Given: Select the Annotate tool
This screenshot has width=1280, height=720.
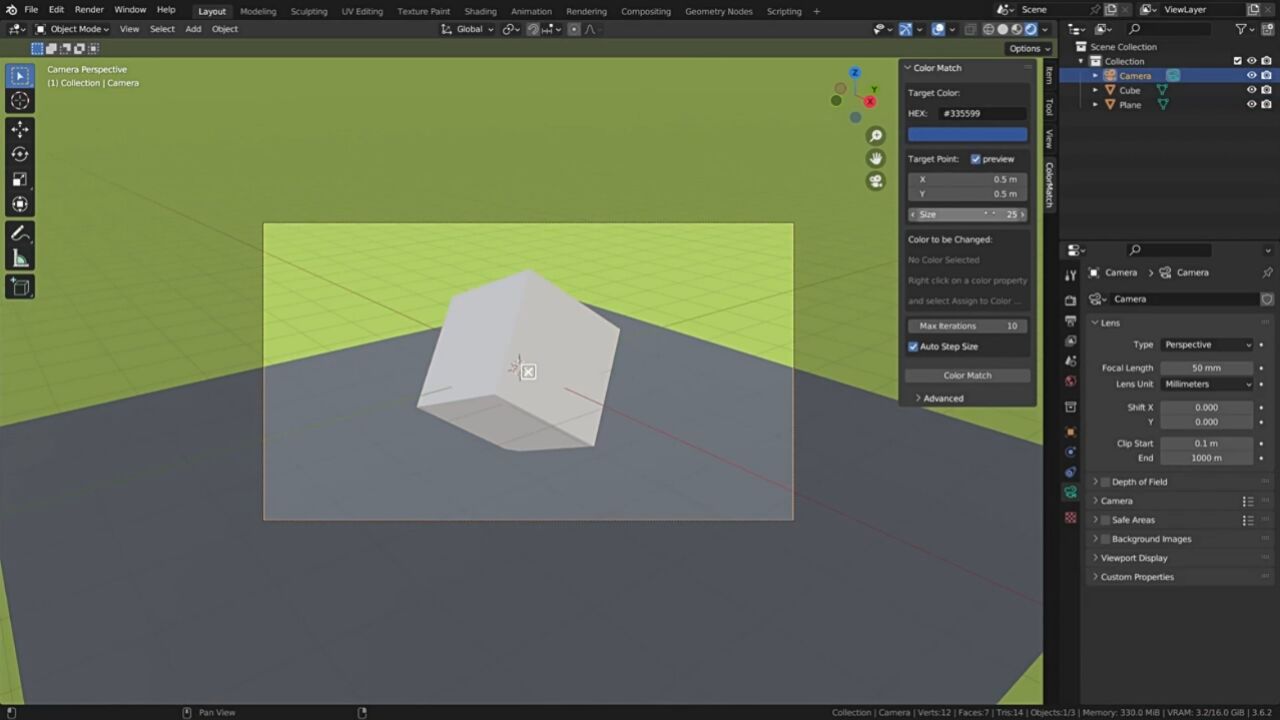Looking at the screenshot, I should (20, 233).
